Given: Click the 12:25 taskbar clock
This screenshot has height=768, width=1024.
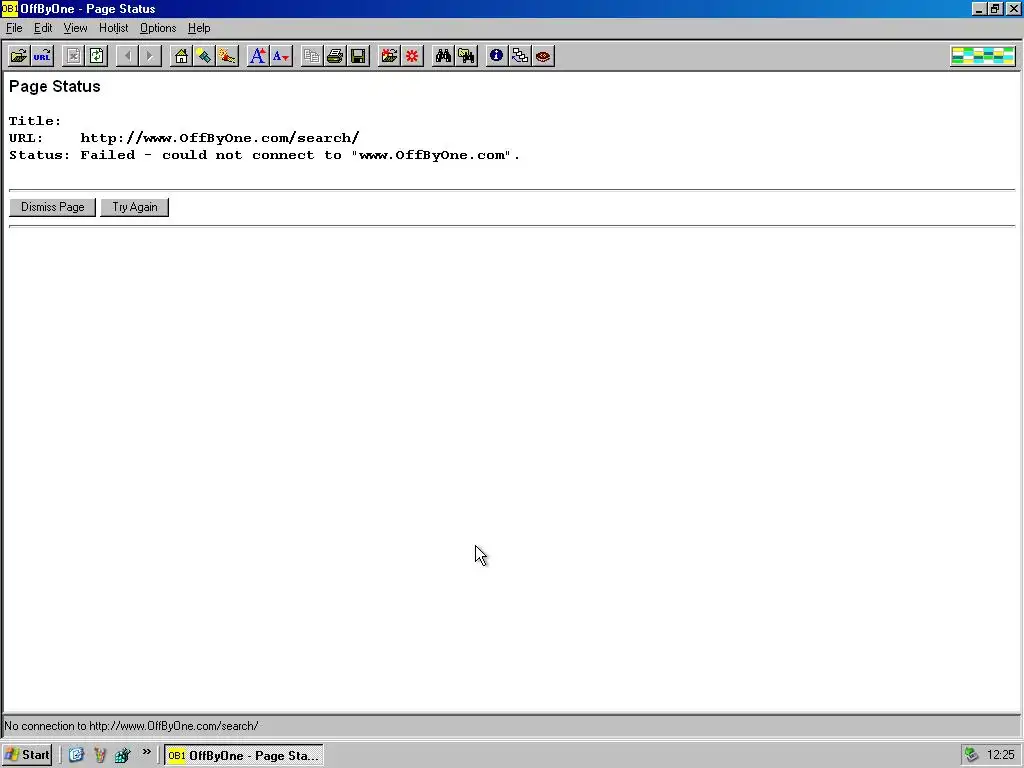Looking at the screenshot, I should coord(1000,755).
